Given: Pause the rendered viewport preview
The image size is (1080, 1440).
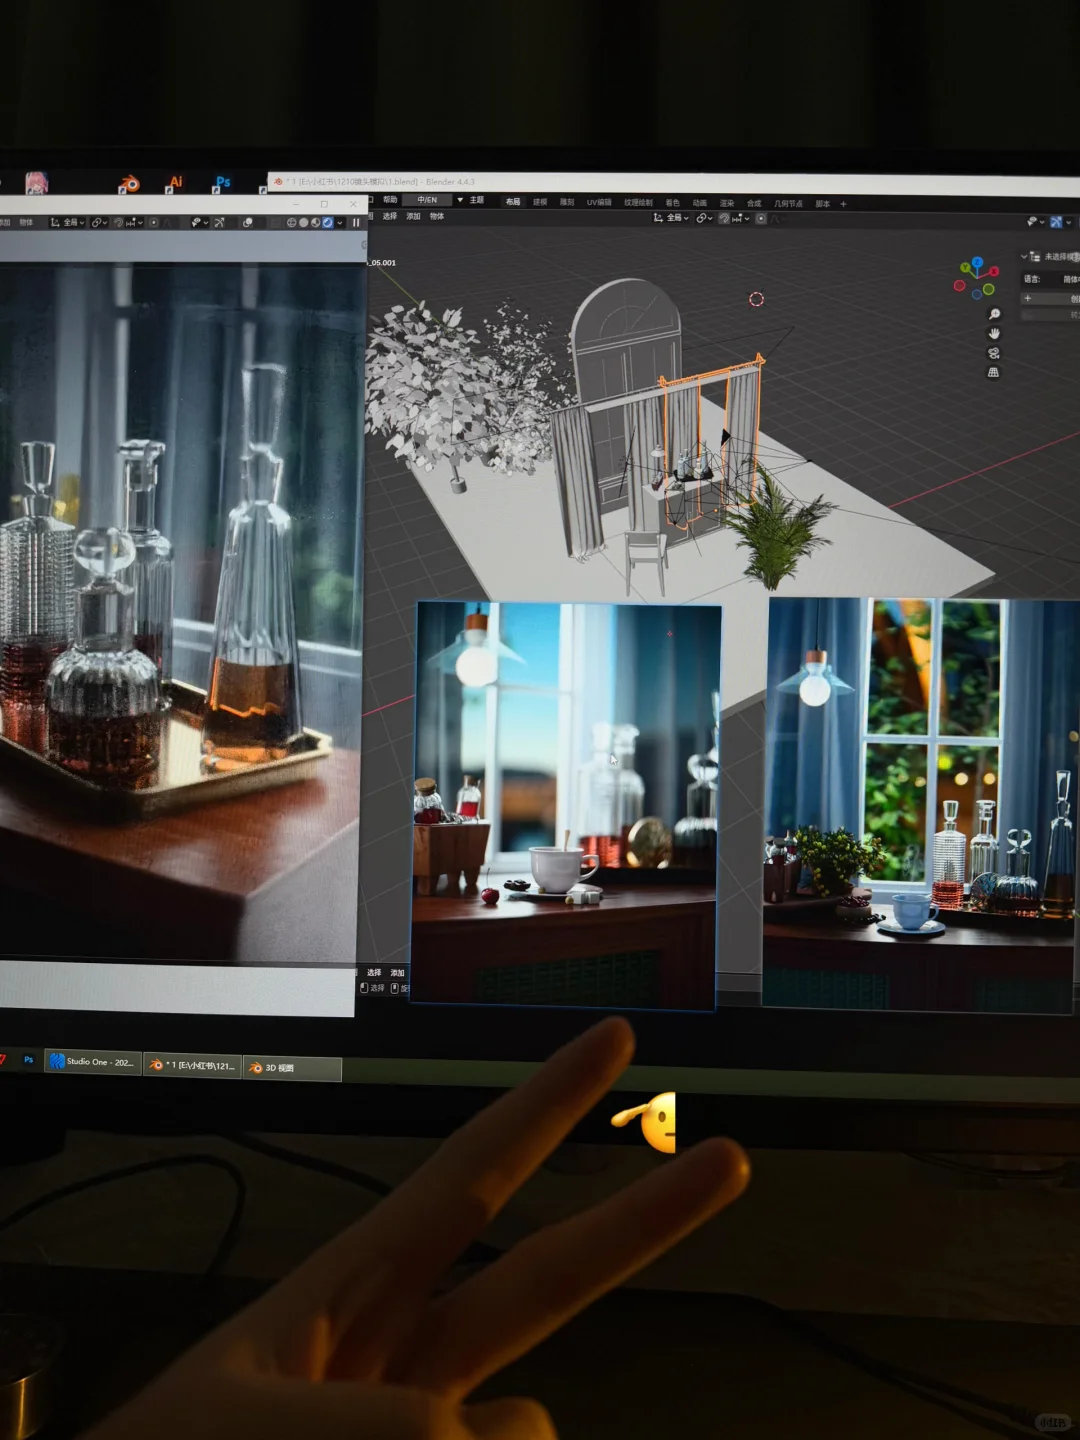Looking at the screenshot, I should pyautogui.click(x=356, y=222).
